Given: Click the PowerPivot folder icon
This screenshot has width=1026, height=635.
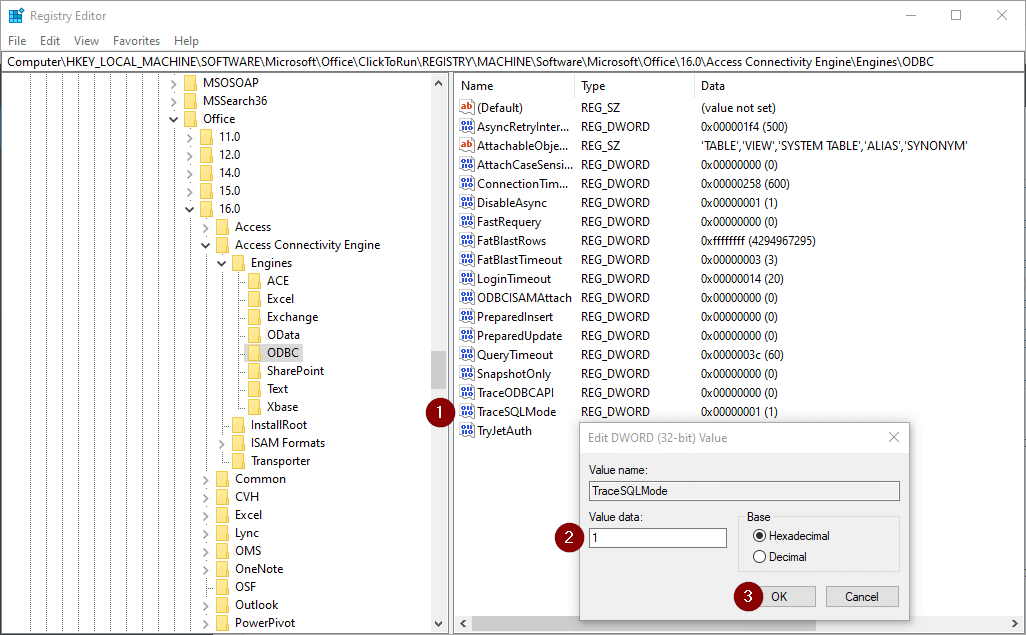Looking at the screenshot, I should tap(222, 623).
